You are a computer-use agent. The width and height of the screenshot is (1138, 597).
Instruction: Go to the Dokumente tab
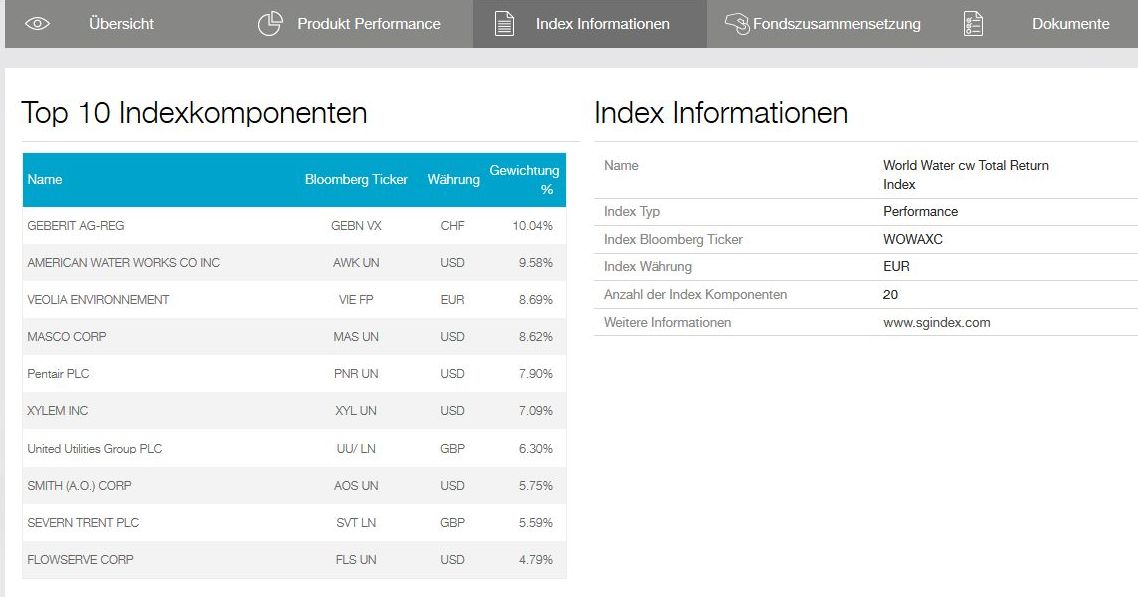coord(1070,24)
